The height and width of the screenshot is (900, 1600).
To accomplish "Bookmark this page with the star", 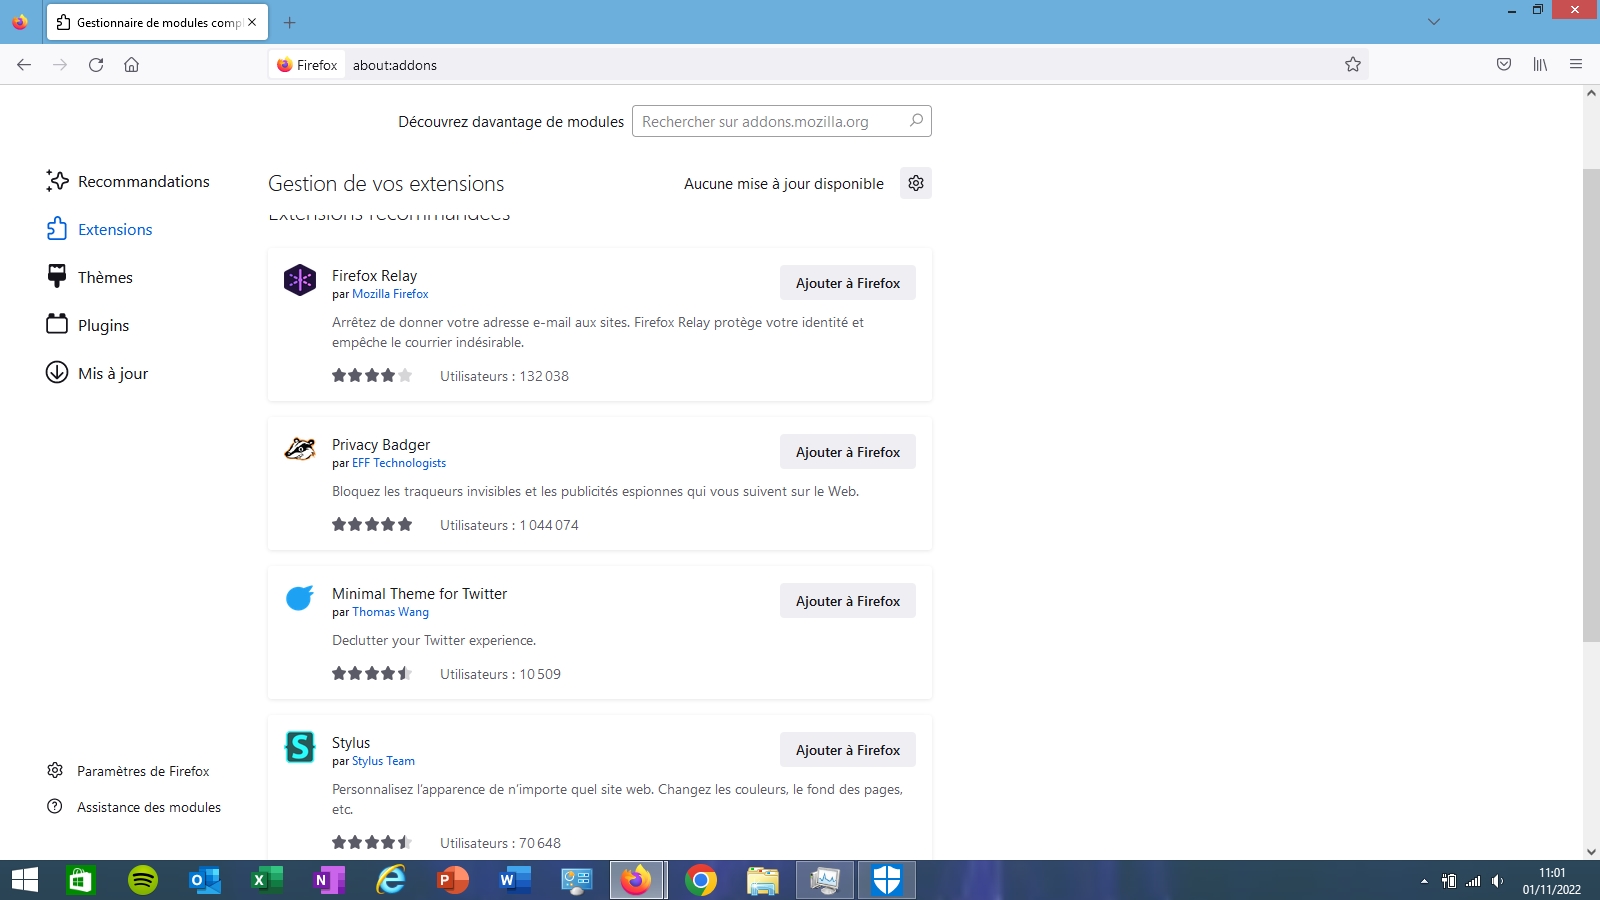I will coord(1353,65).
